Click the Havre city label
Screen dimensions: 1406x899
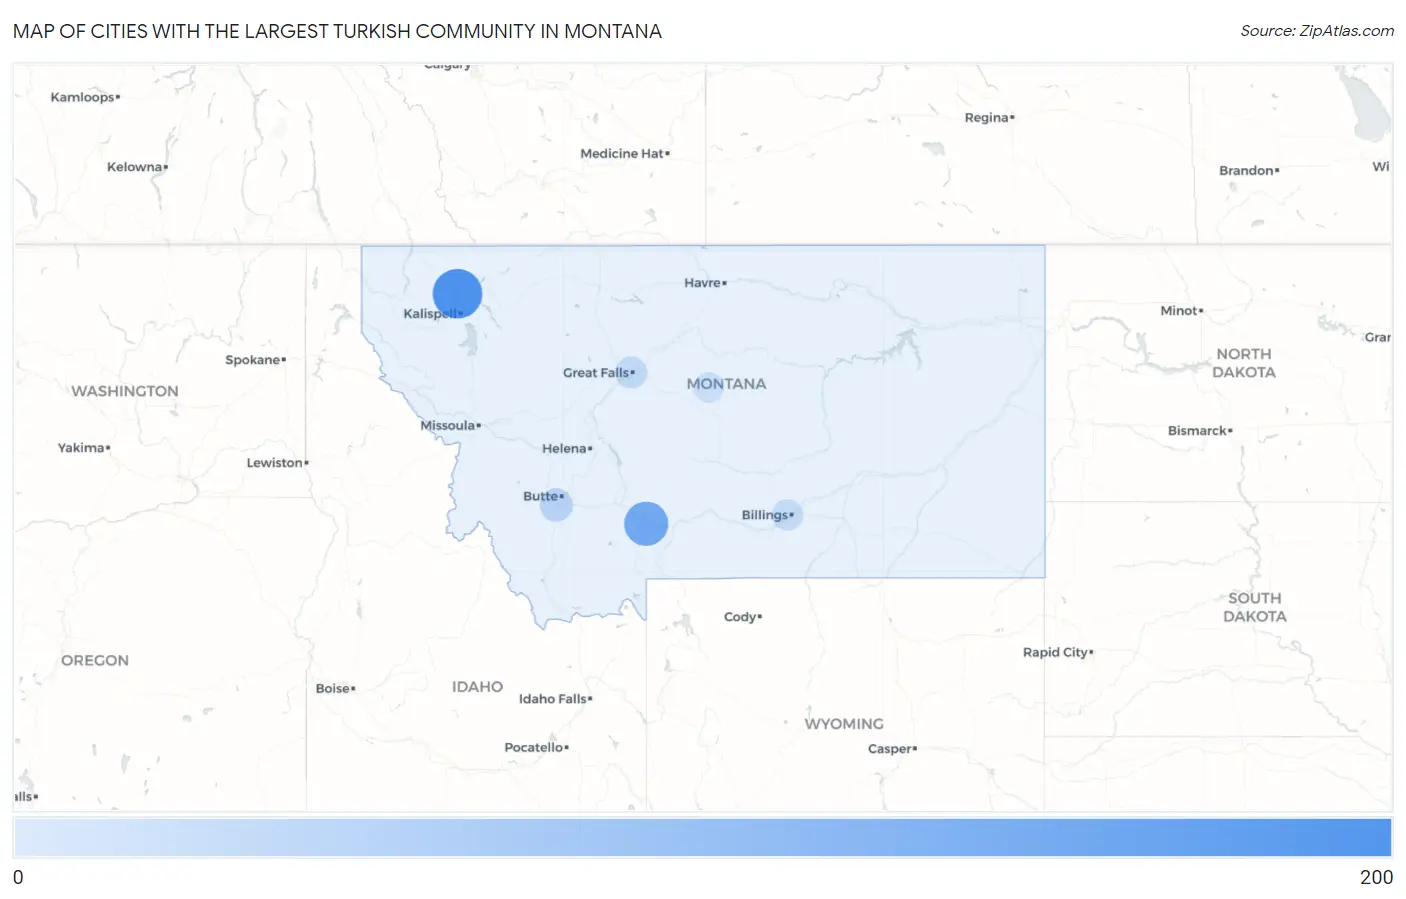(705, 283)
